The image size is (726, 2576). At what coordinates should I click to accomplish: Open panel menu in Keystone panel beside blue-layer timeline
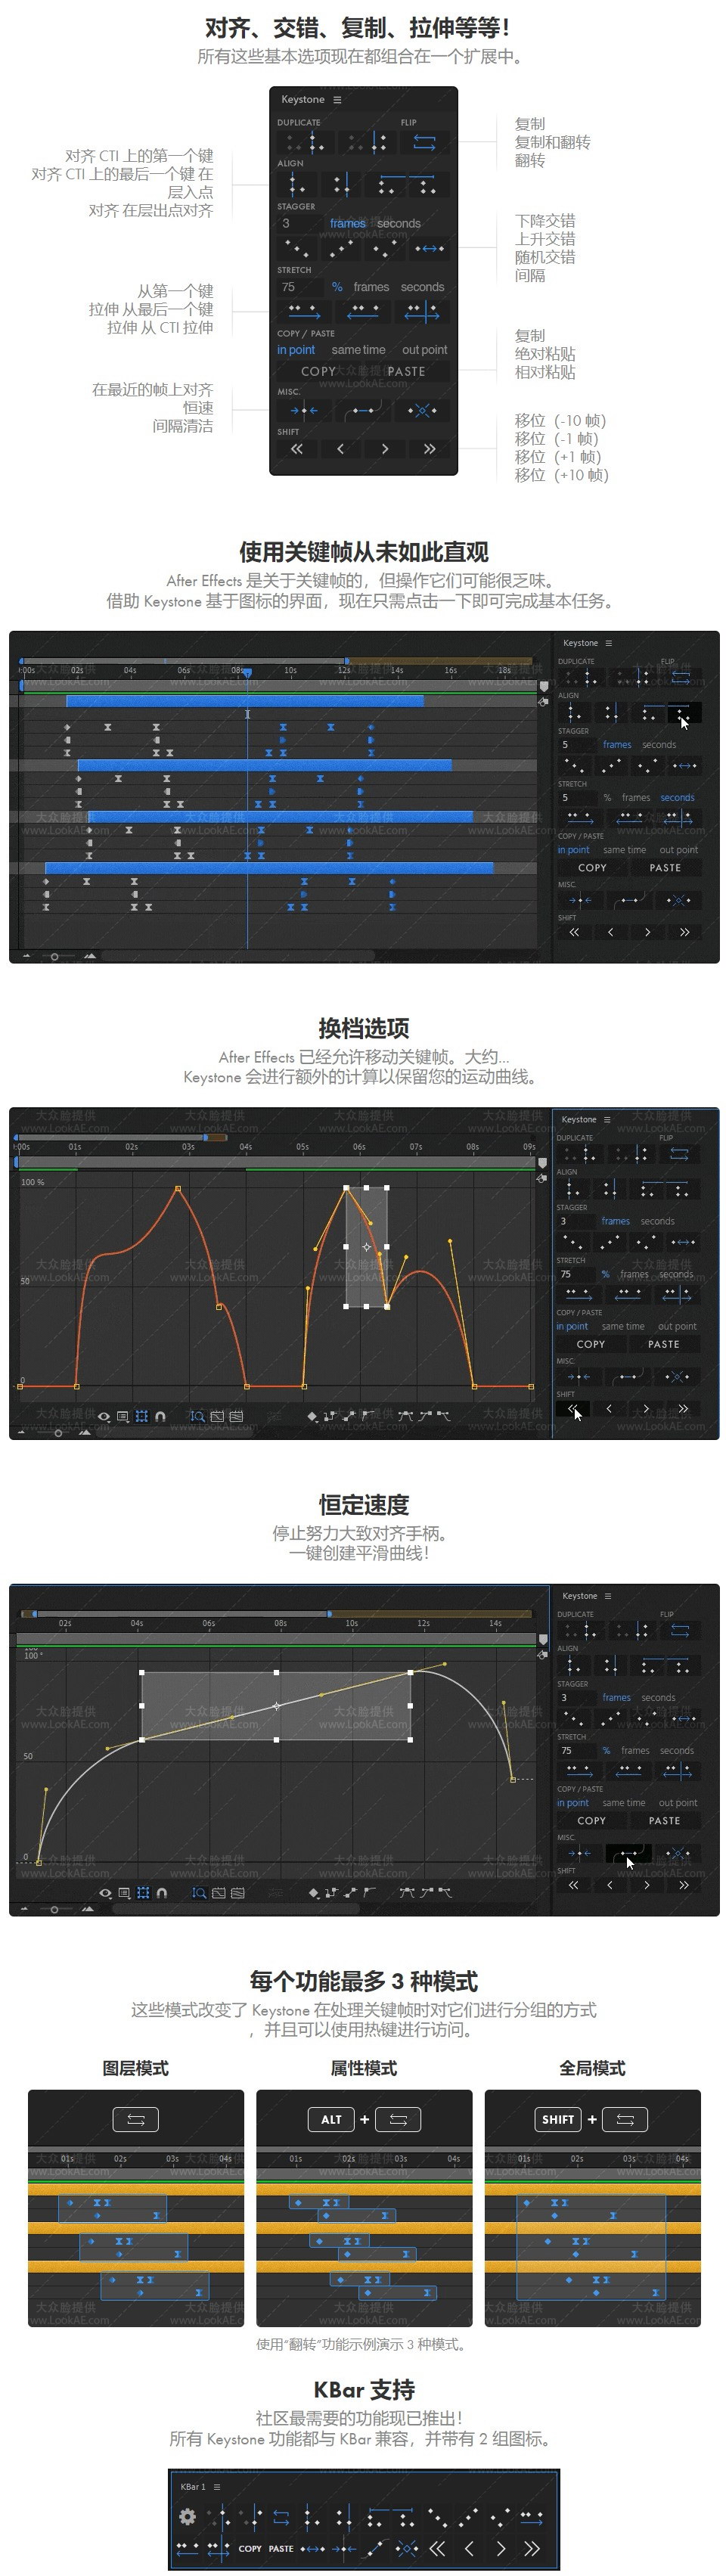608,643
